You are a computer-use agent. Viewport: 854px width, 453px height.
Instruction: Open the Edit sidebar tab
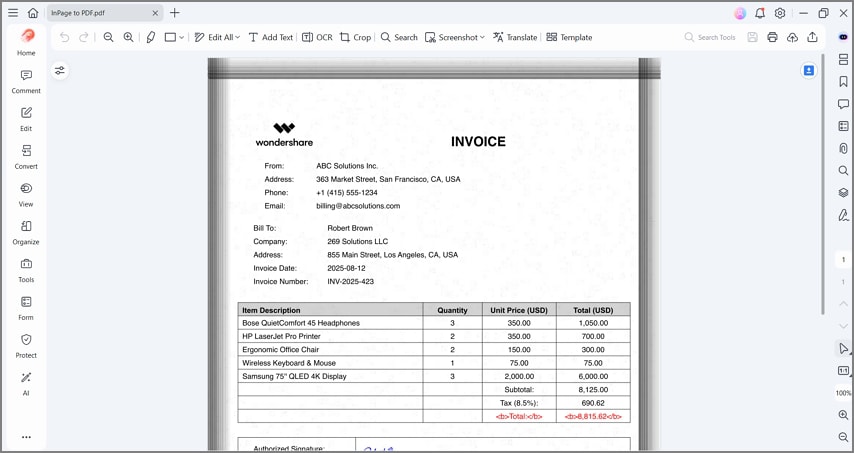click(x=26, y=119)
